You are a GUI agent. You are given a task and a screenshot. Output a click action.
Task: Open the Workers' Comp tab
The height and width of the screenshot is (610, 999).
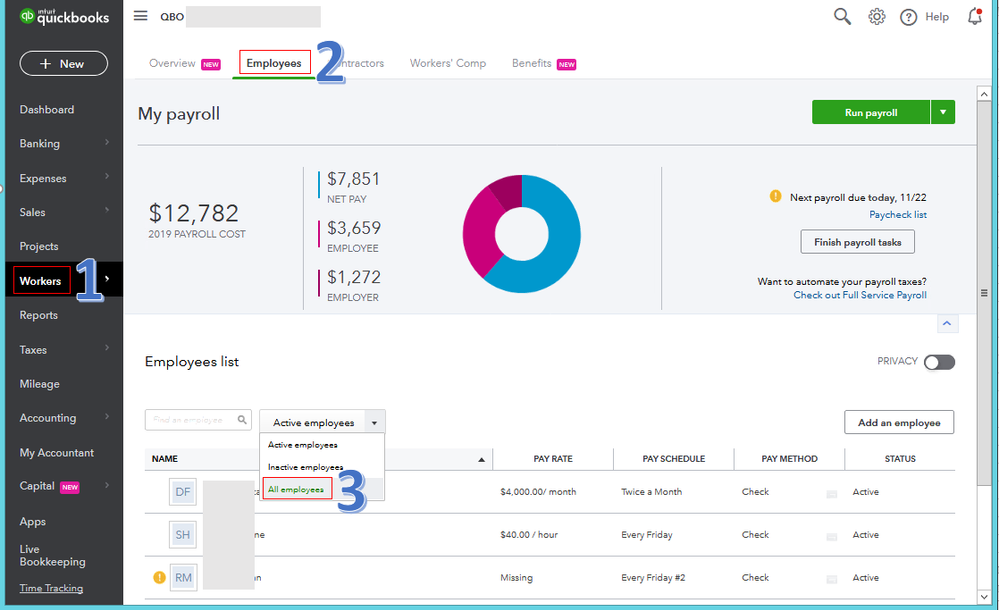point(448,63)
